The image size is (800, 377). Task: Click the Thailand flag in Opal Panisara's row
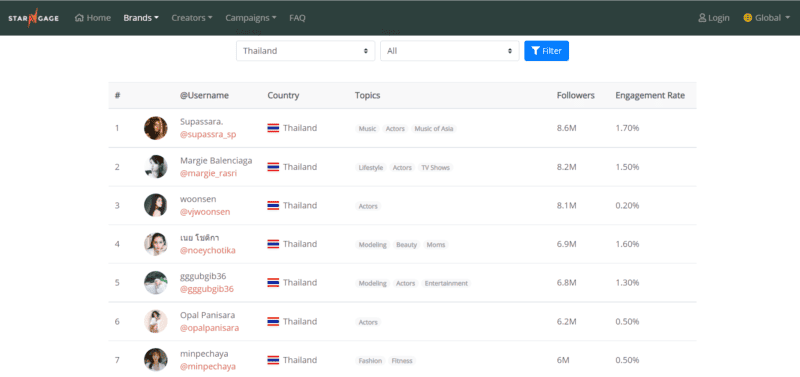pos(273,321)
